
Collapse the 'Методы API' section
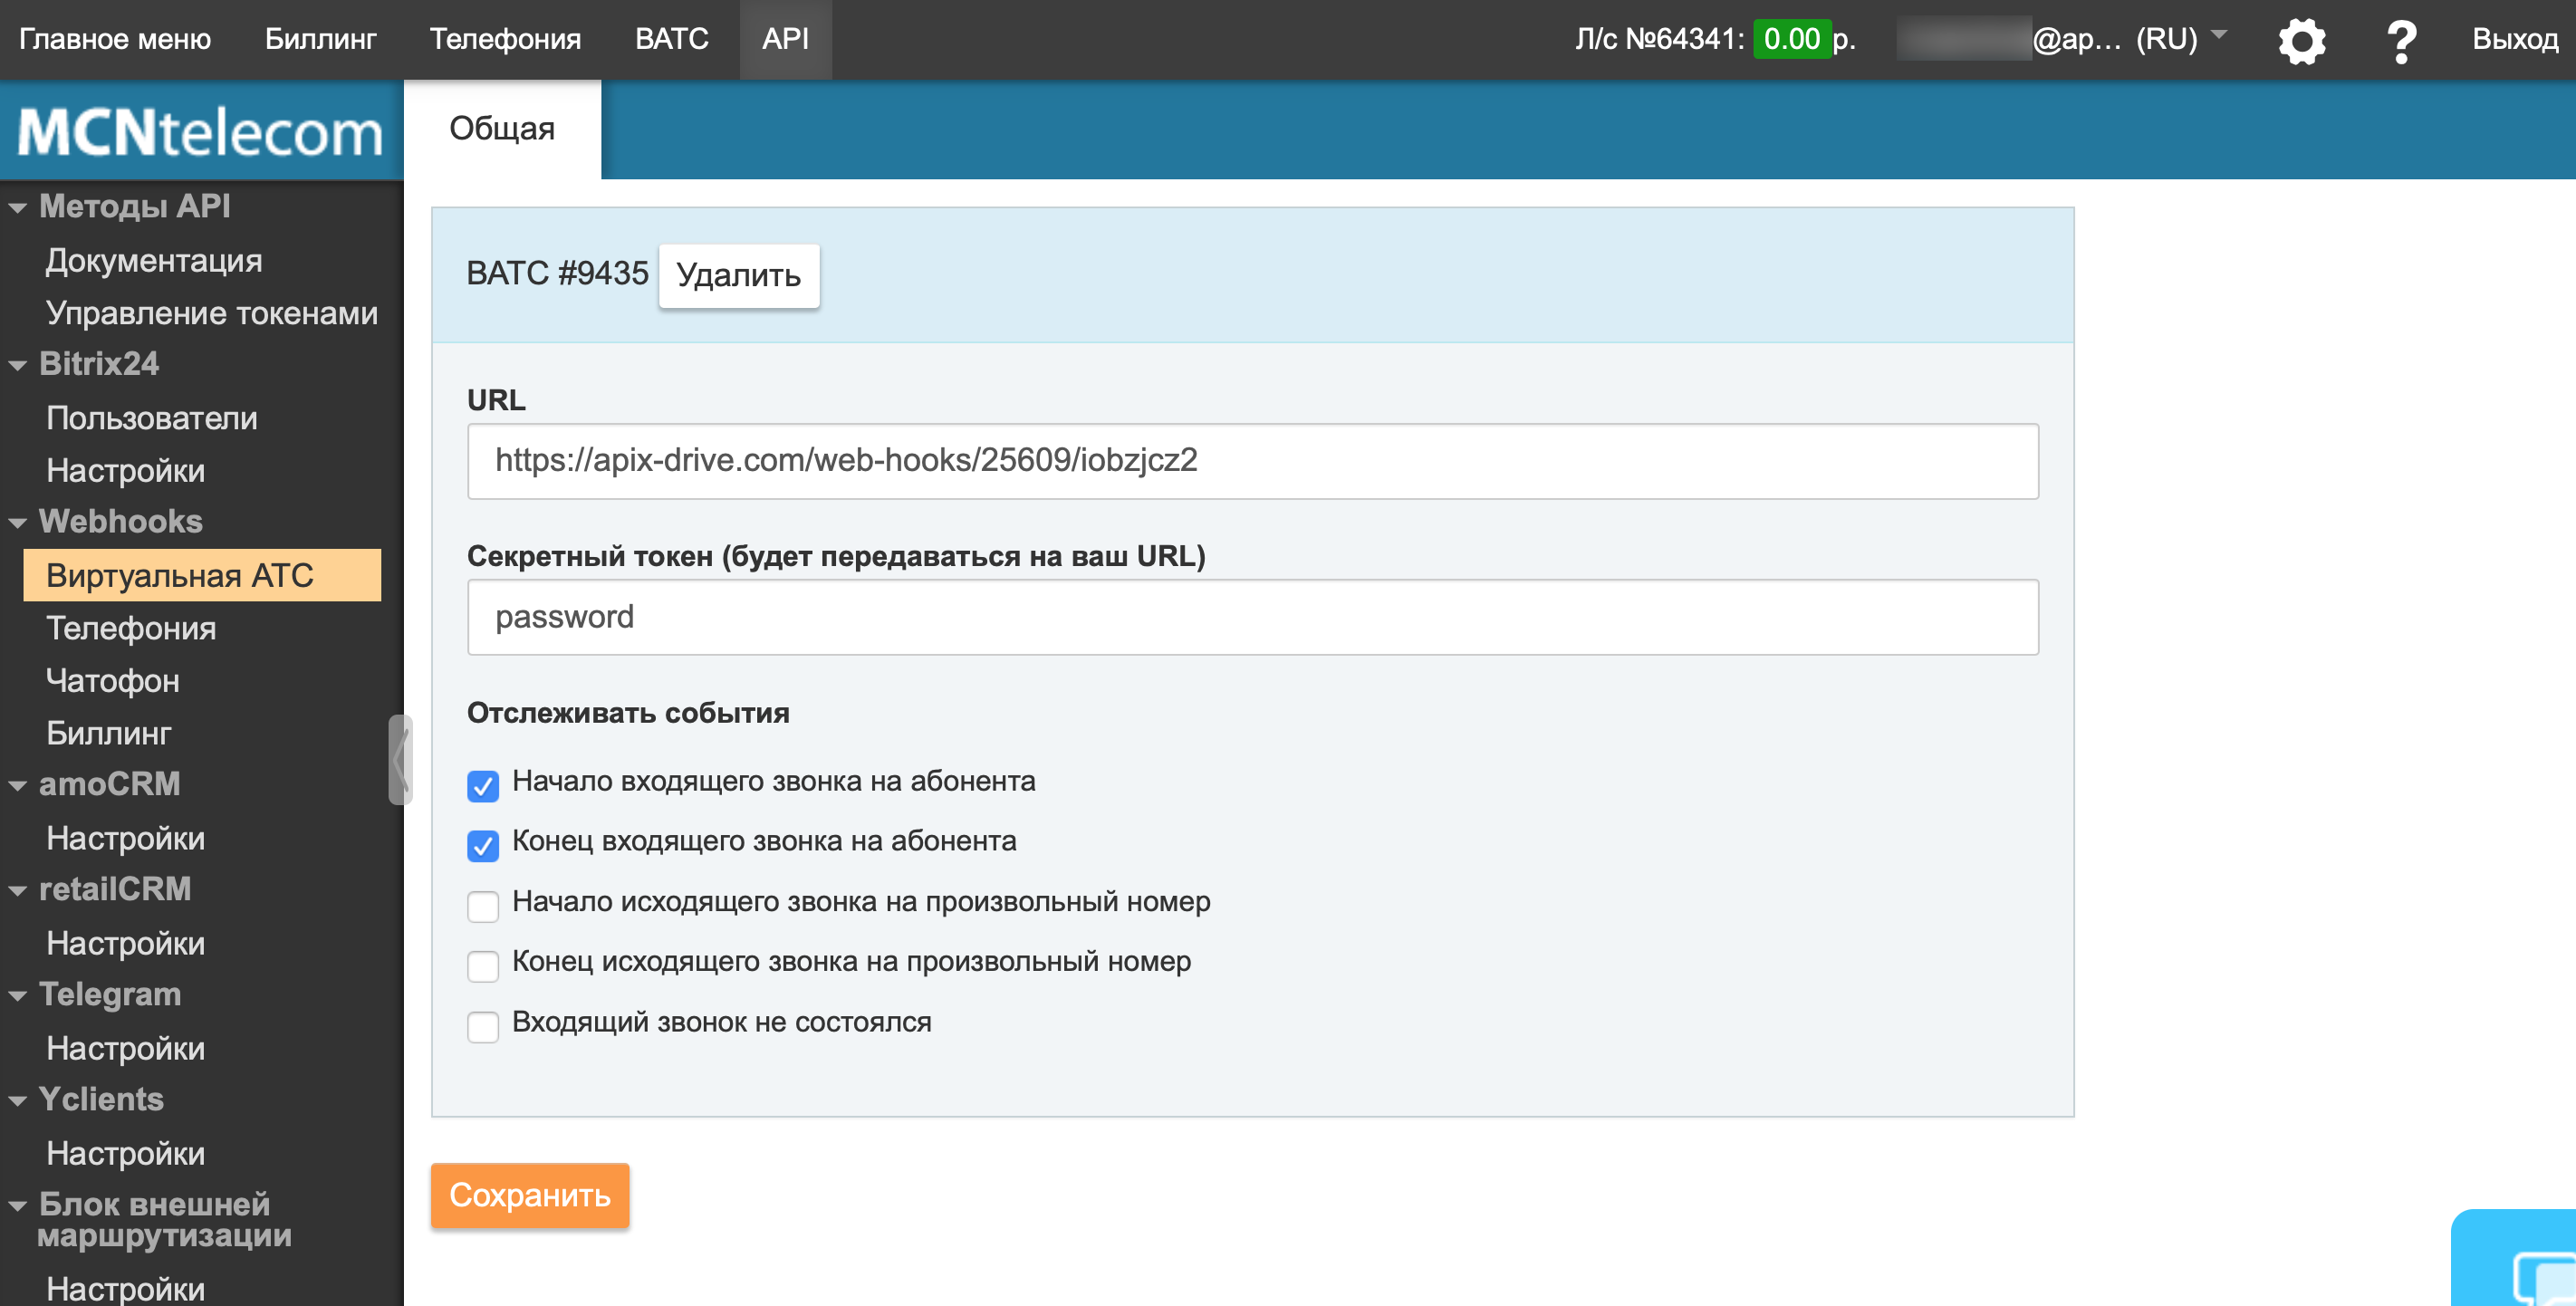[17, 208]
